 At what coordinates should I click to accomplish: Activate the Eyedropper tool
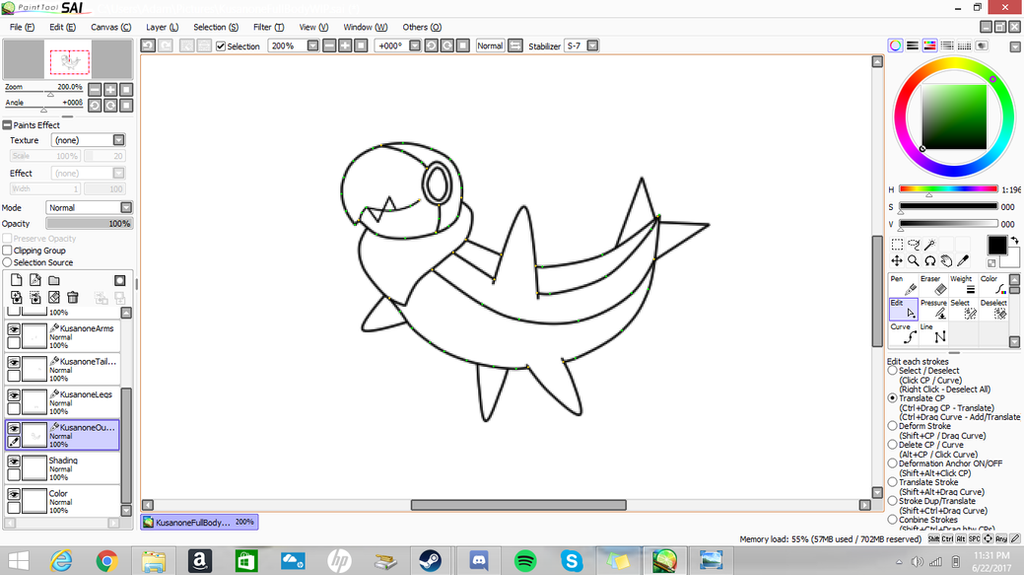[963, 261]
